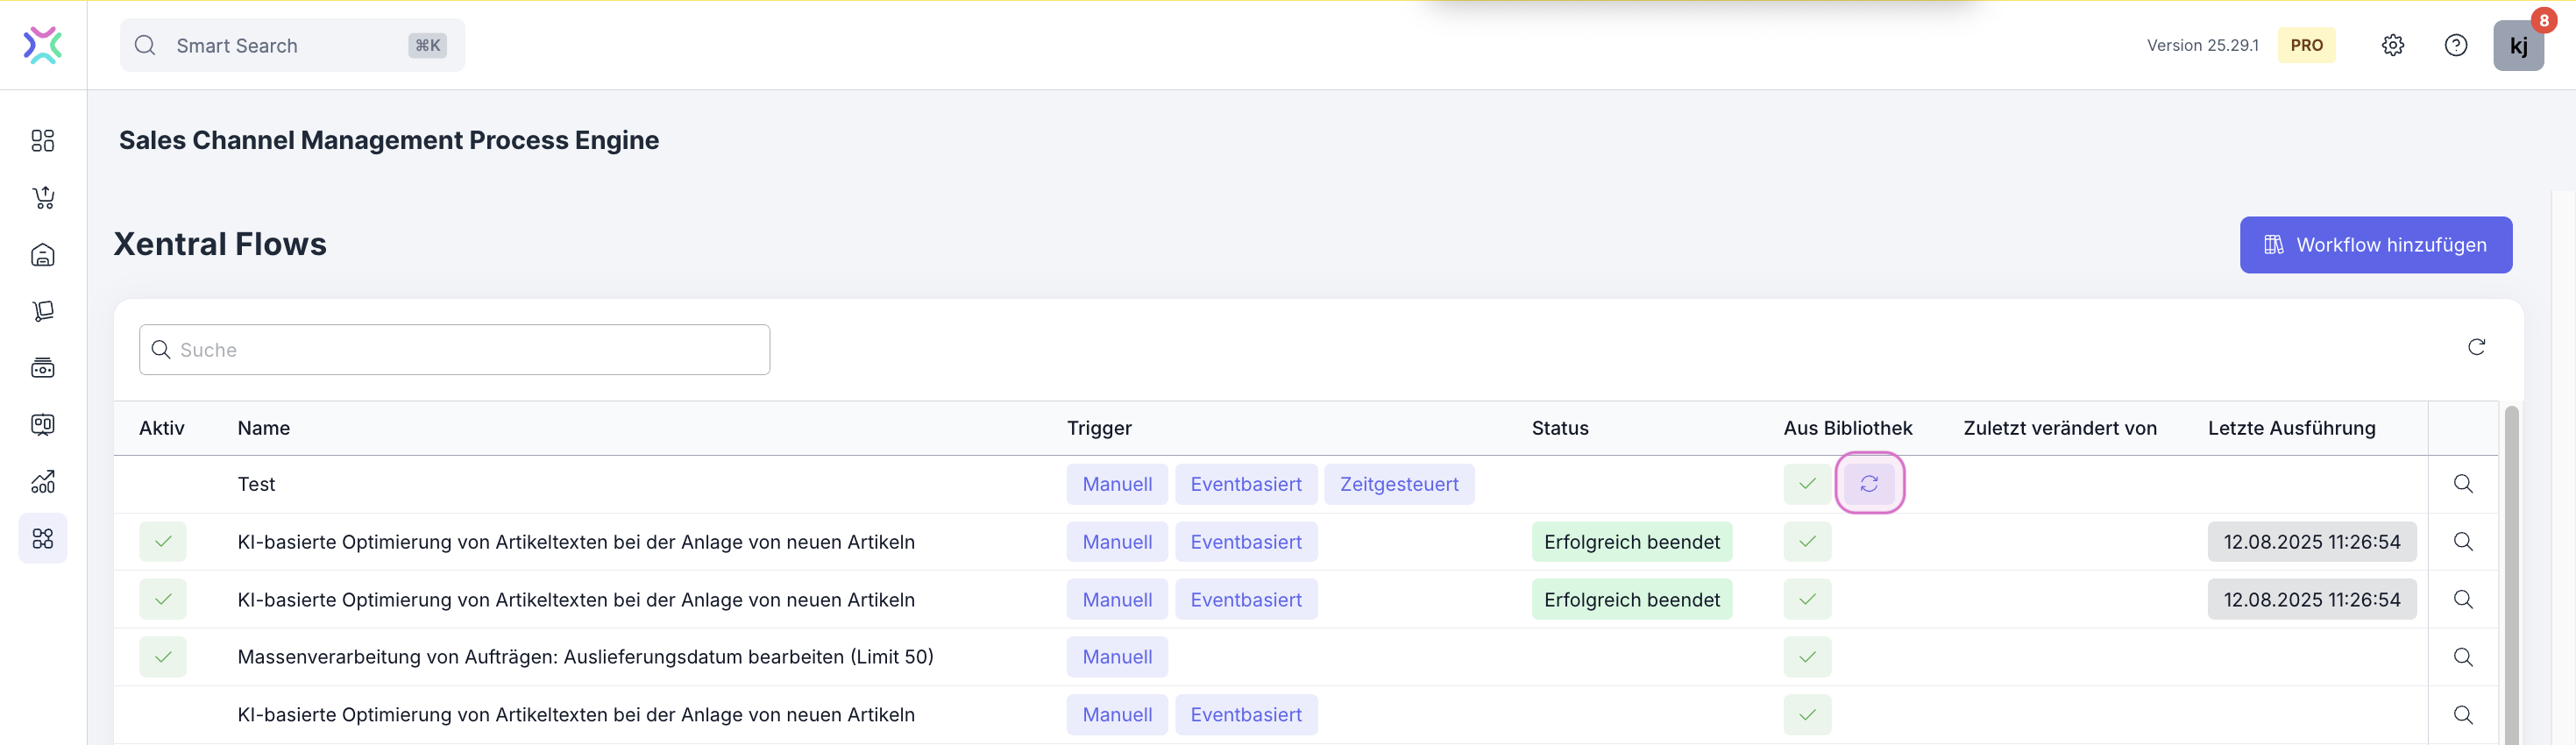Toggle active checkmark for Massenverarbeitung flow

click(163, 657)
